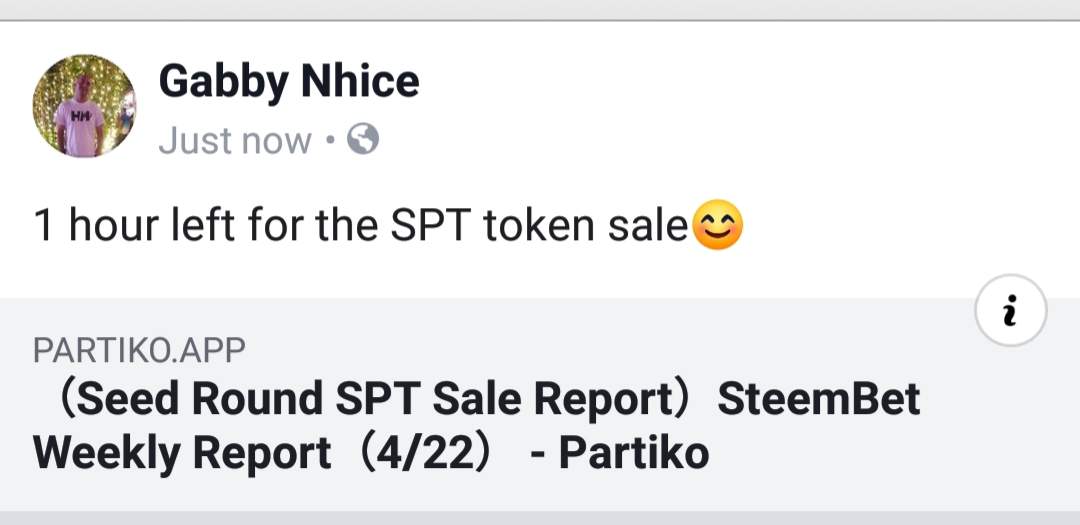
Task: Click the word "Nhice" in the author name
Action: coord(356,81)
